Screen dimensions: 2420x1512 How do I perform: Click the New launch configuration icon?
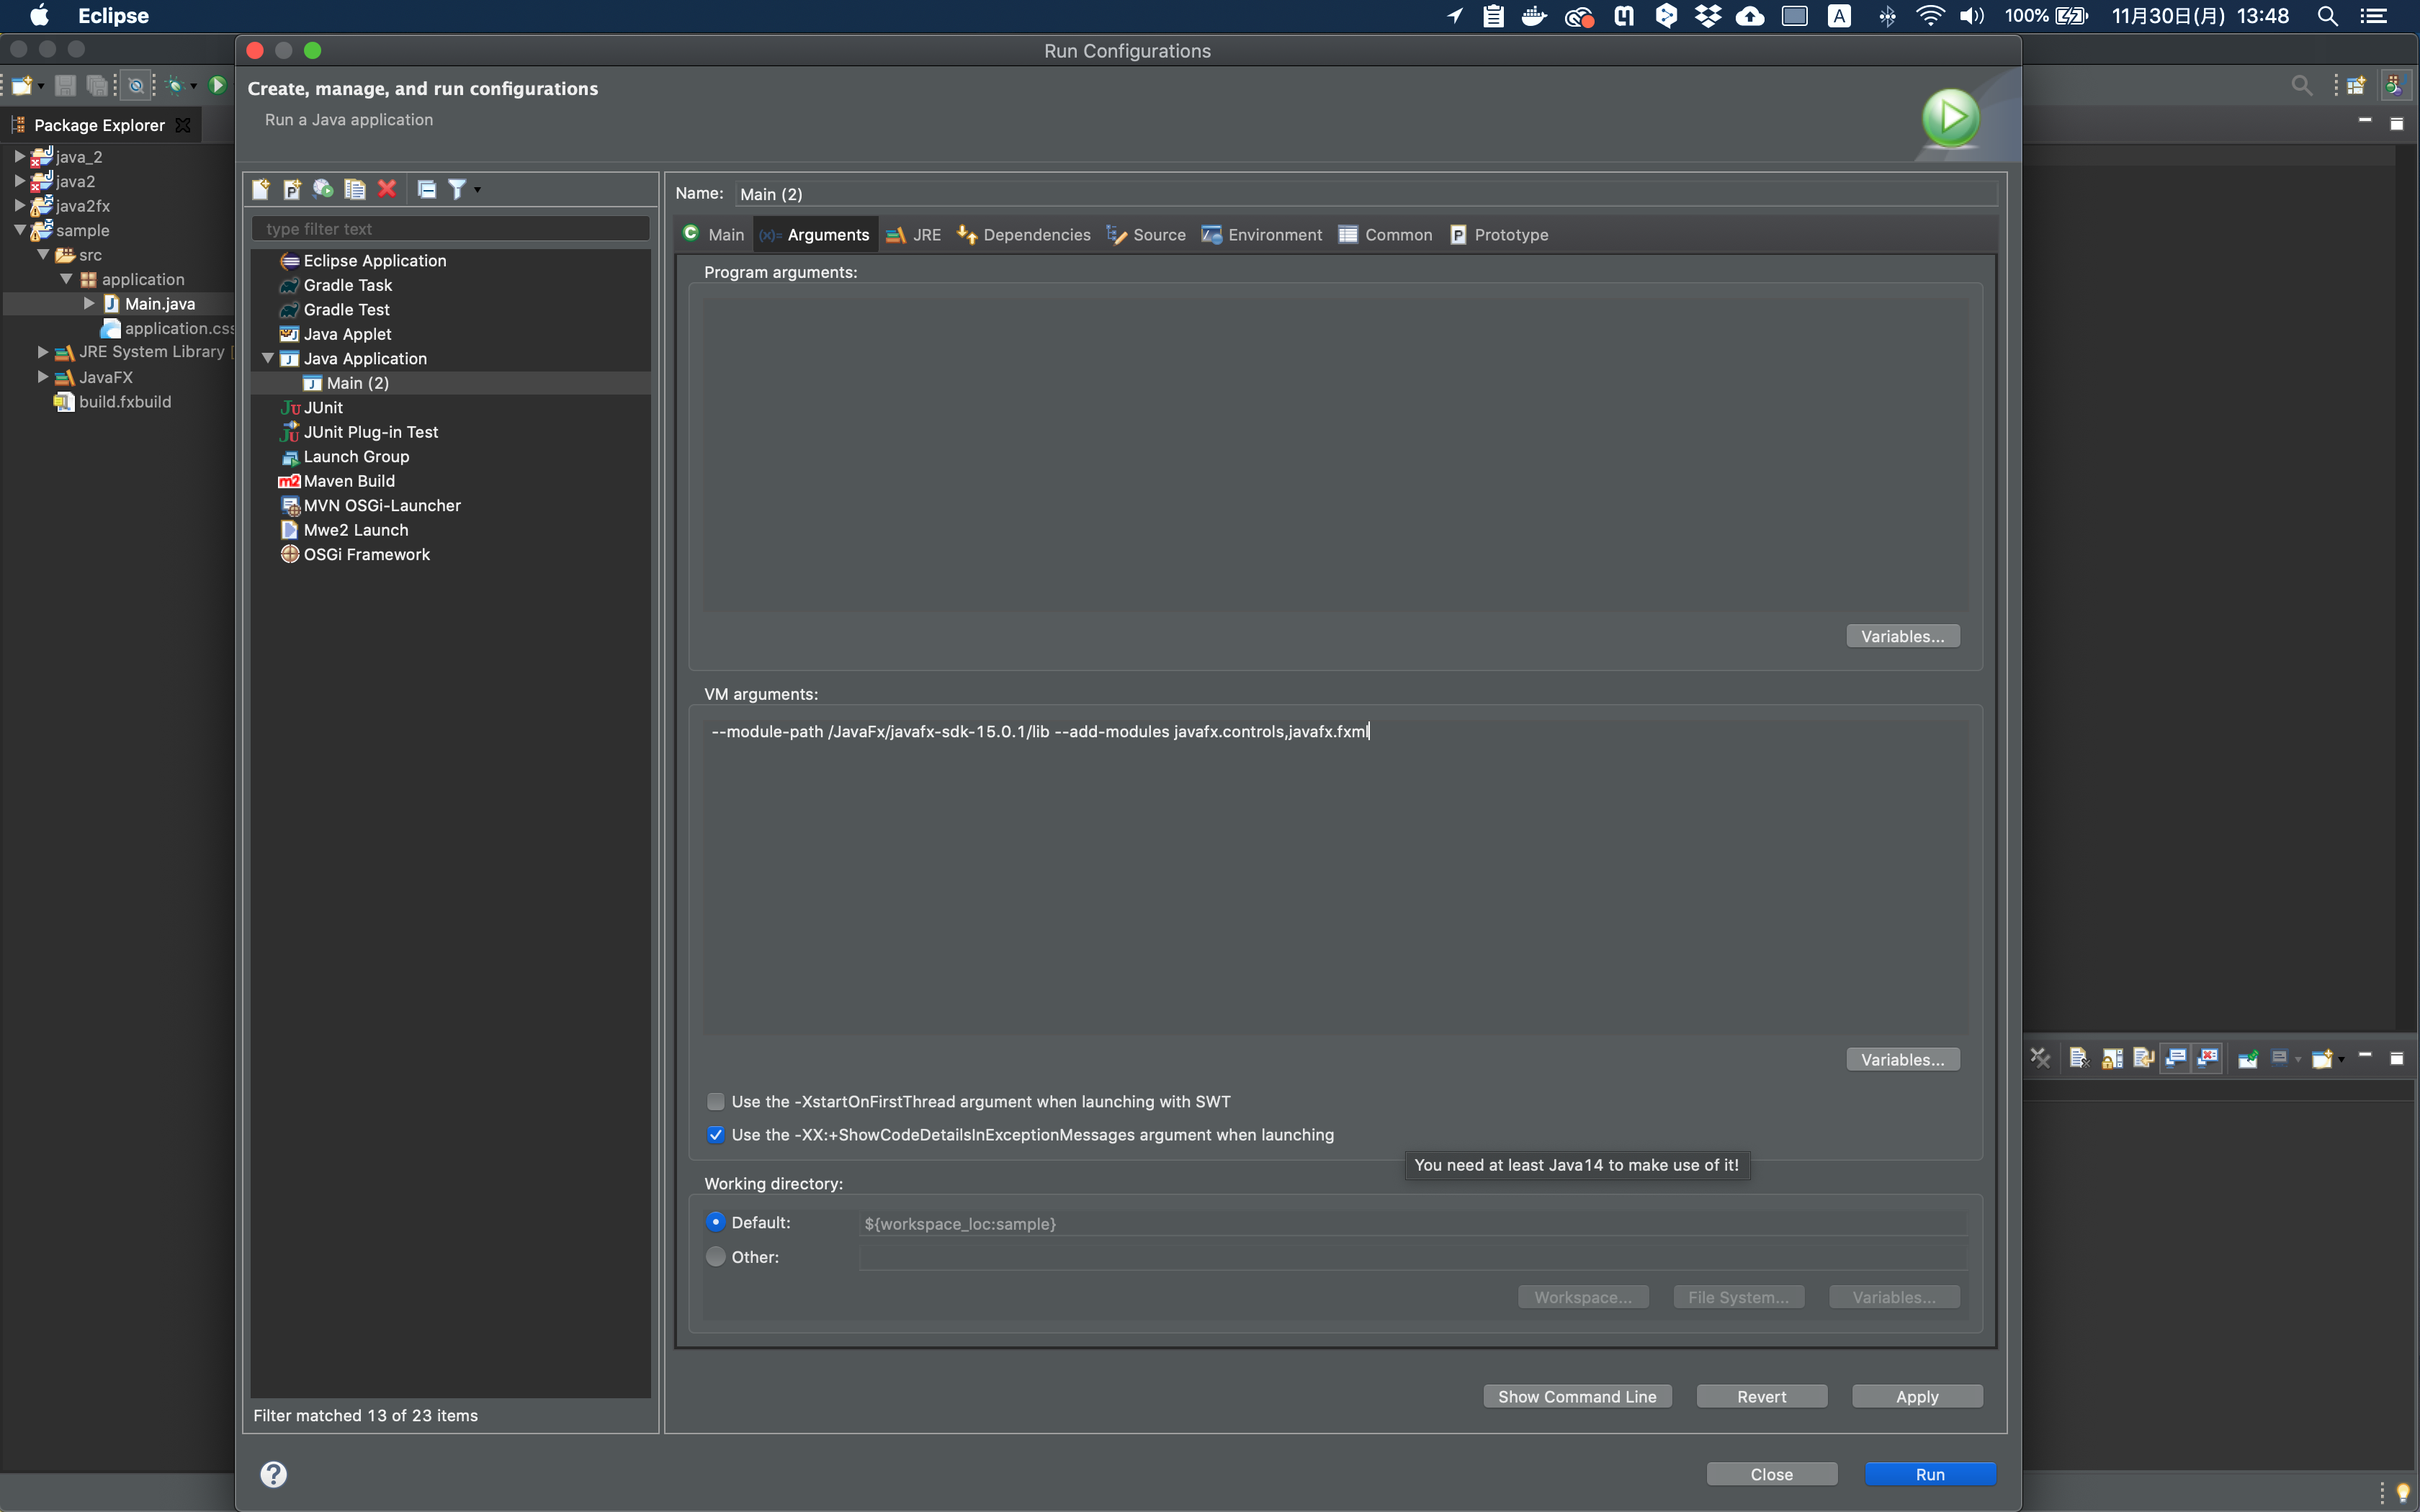click(261, 189)
